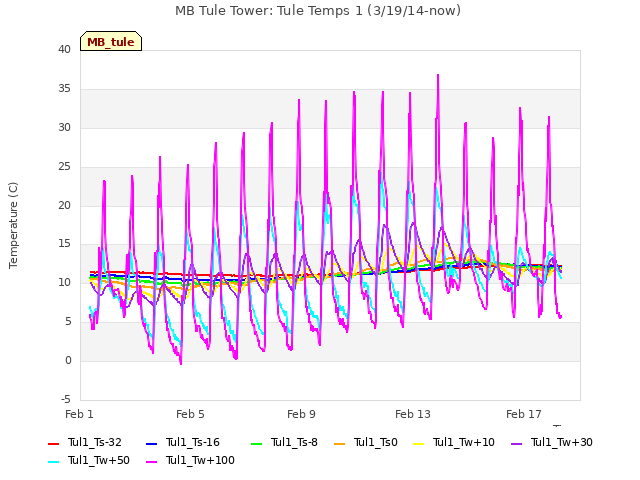
Task: Toggle the Tul1_Tw+50 legend entry
Action: [89, 460]
